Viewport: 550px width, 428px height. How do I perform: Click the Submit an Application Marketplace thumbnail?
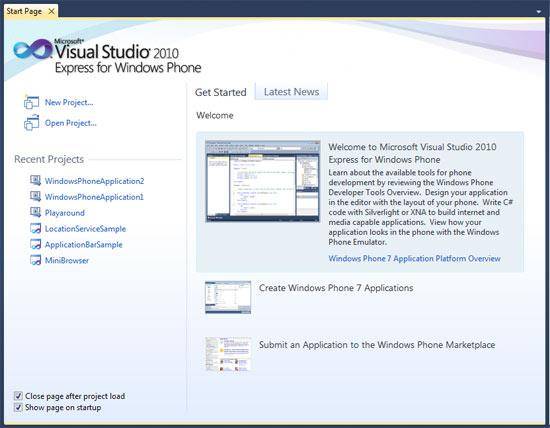228,354
